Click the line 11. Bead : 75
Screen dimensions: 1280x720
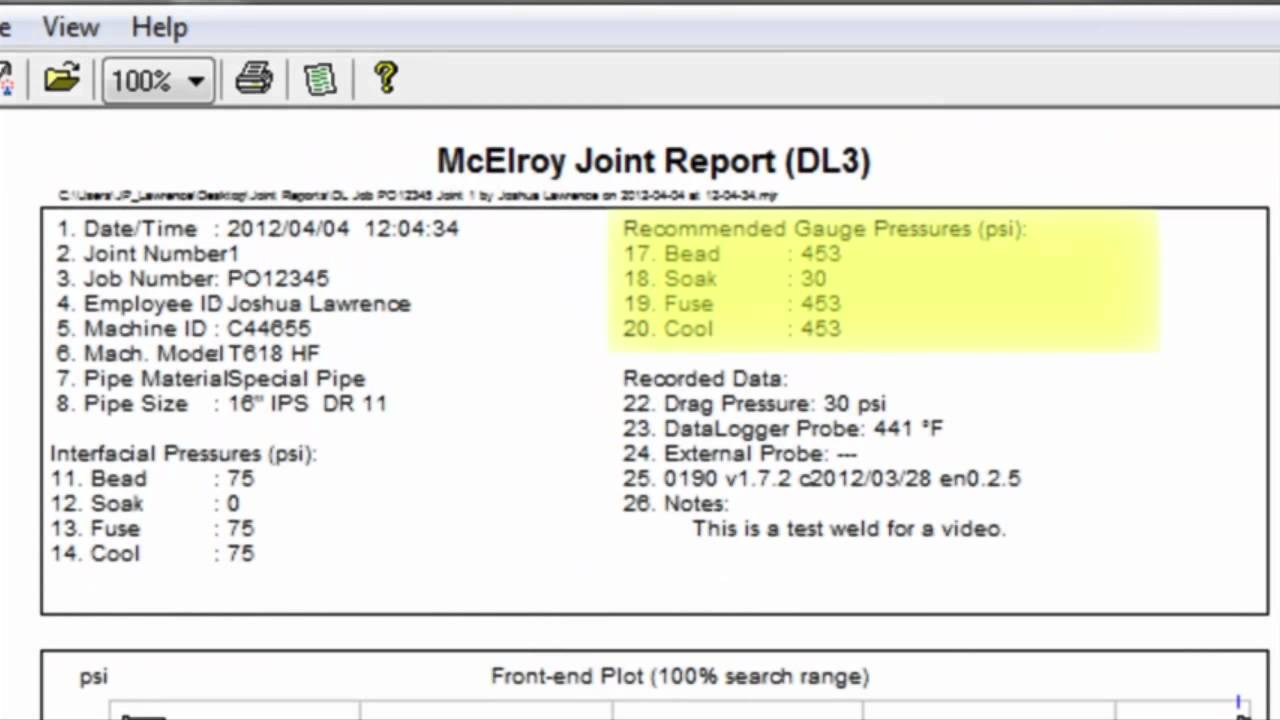pos(152,479)
